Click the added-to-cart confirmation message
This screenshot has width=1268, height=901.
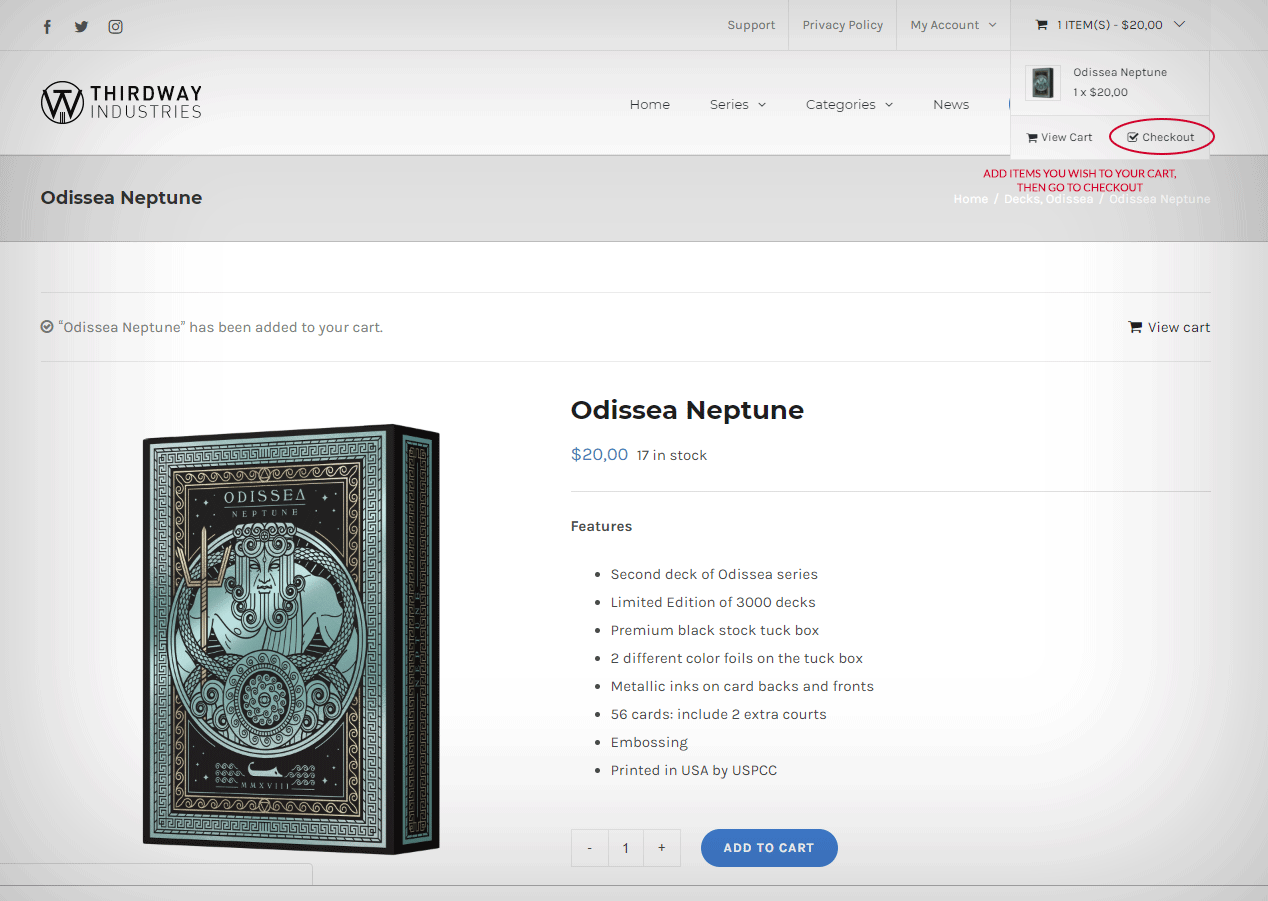pos(221,327)
